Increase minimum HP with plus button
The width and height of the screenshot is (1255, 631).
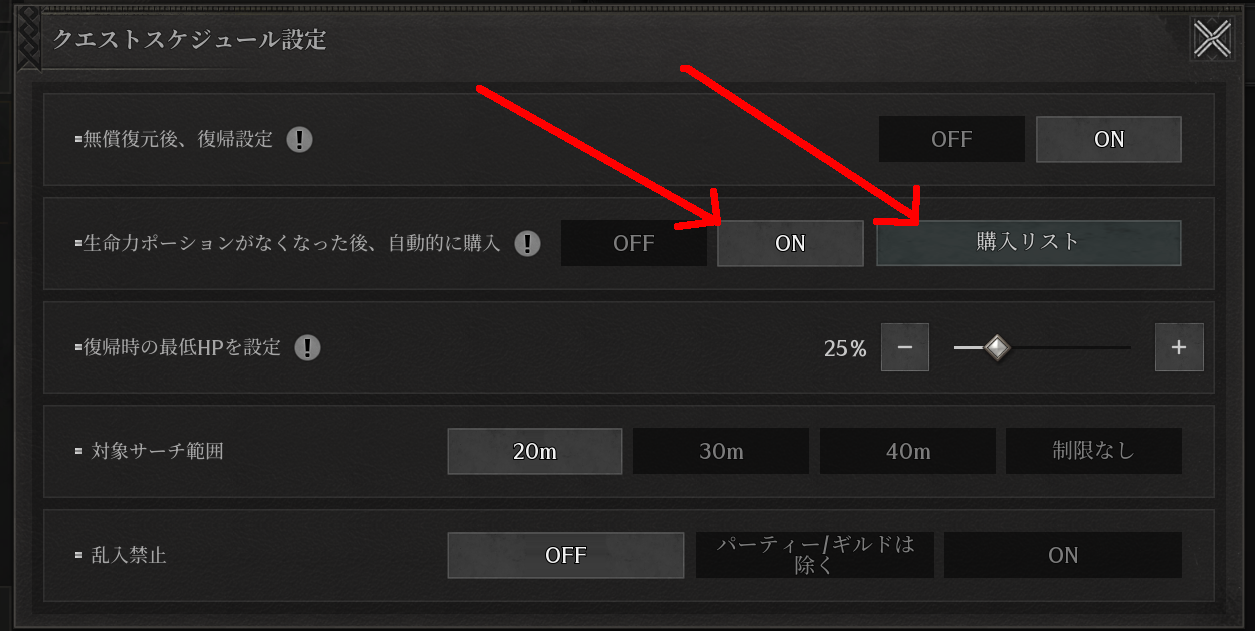[1179, 347]
